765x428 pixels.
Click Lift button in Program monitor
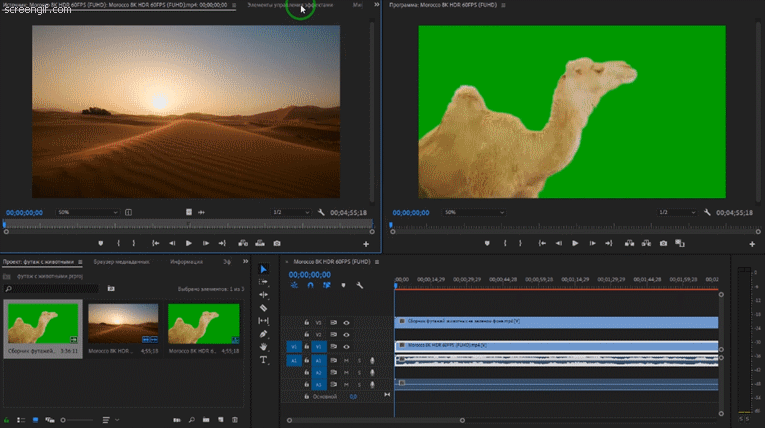(x=629, y=243)
